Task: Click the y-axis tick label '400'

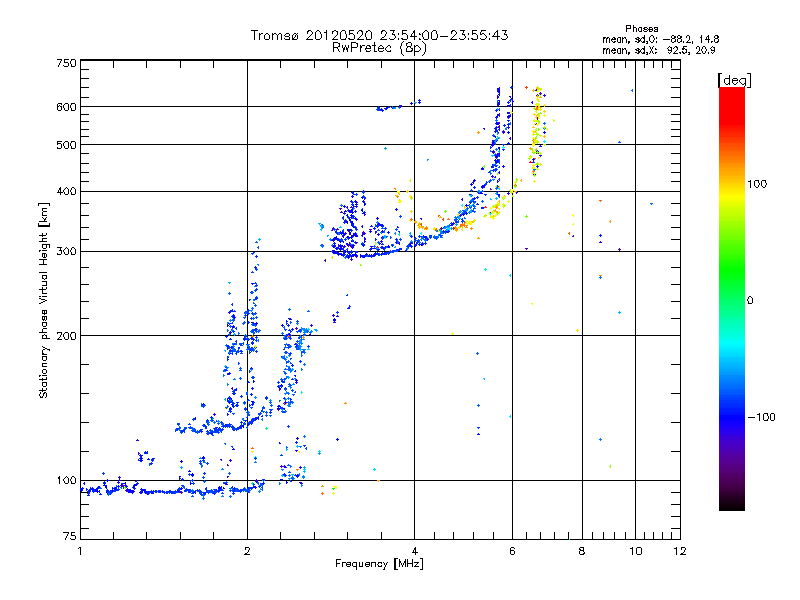Action: tap(66, 191)
